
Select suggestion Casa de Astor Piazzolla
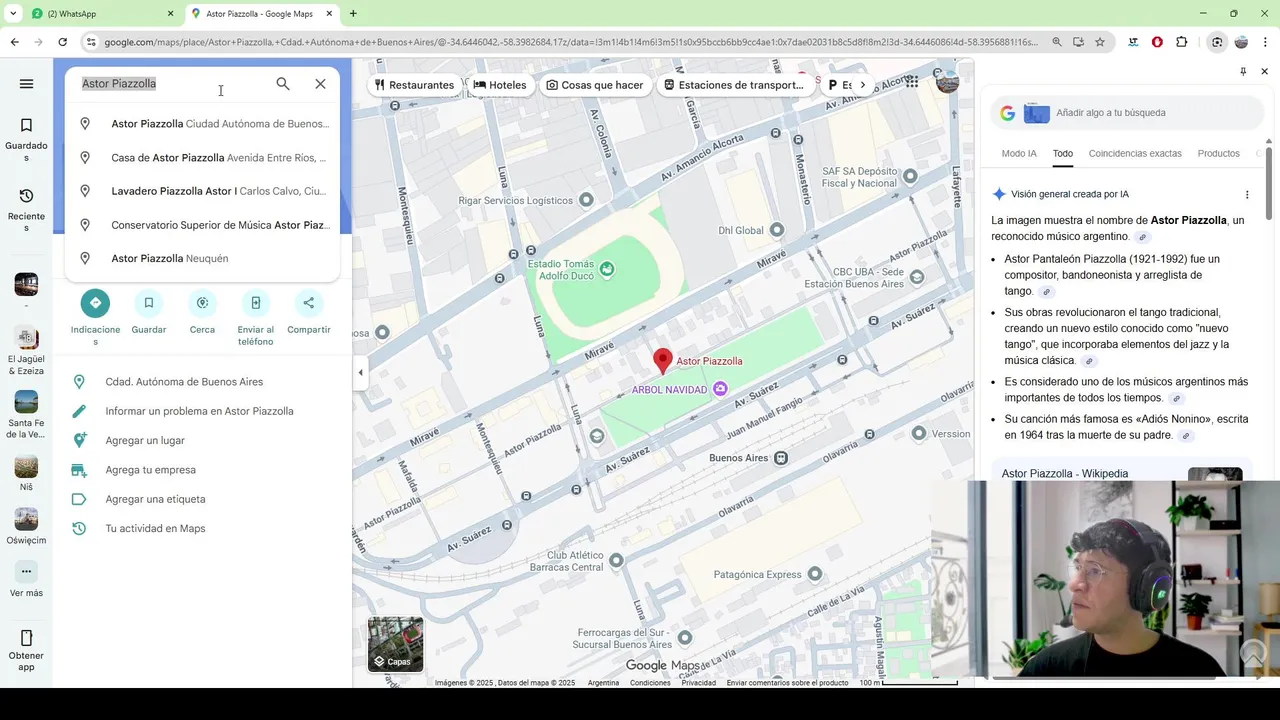202,158
